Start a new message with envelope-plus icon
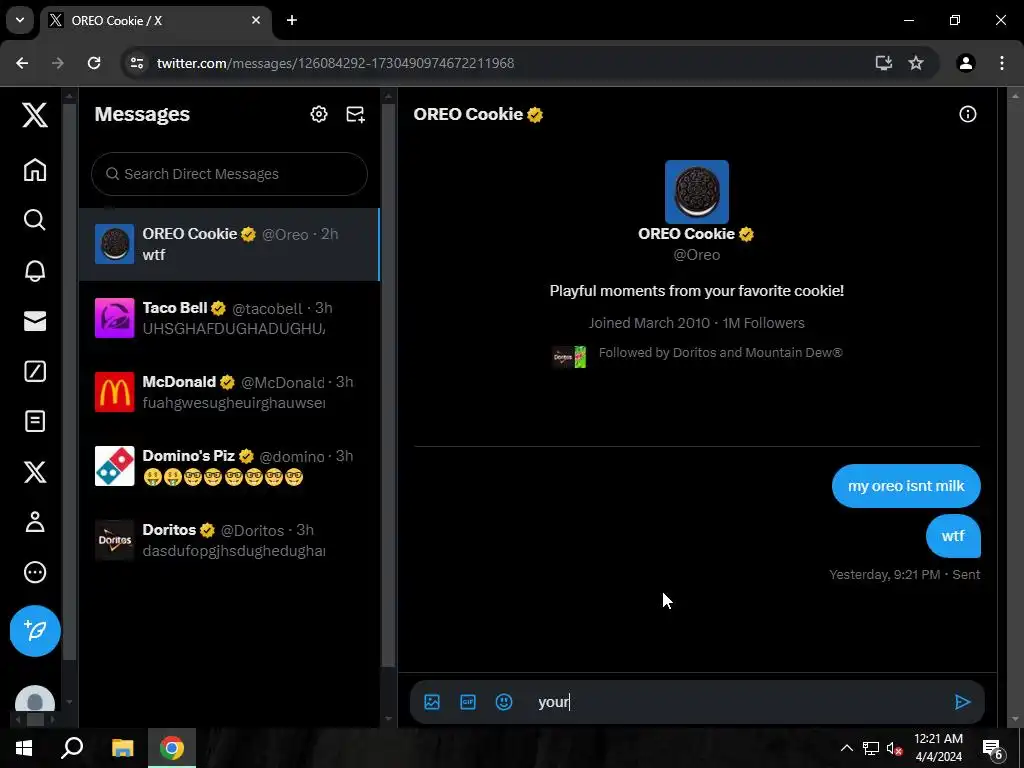The width and height of the screenshot is (1024, 768). click(355, 114)
